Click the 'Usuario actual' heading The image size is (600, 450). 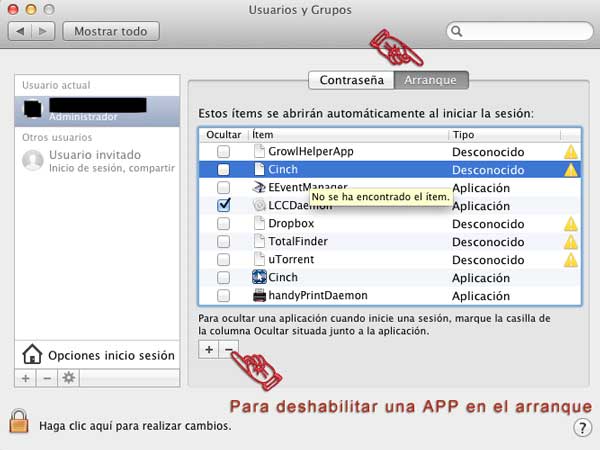tap(56, 85)
